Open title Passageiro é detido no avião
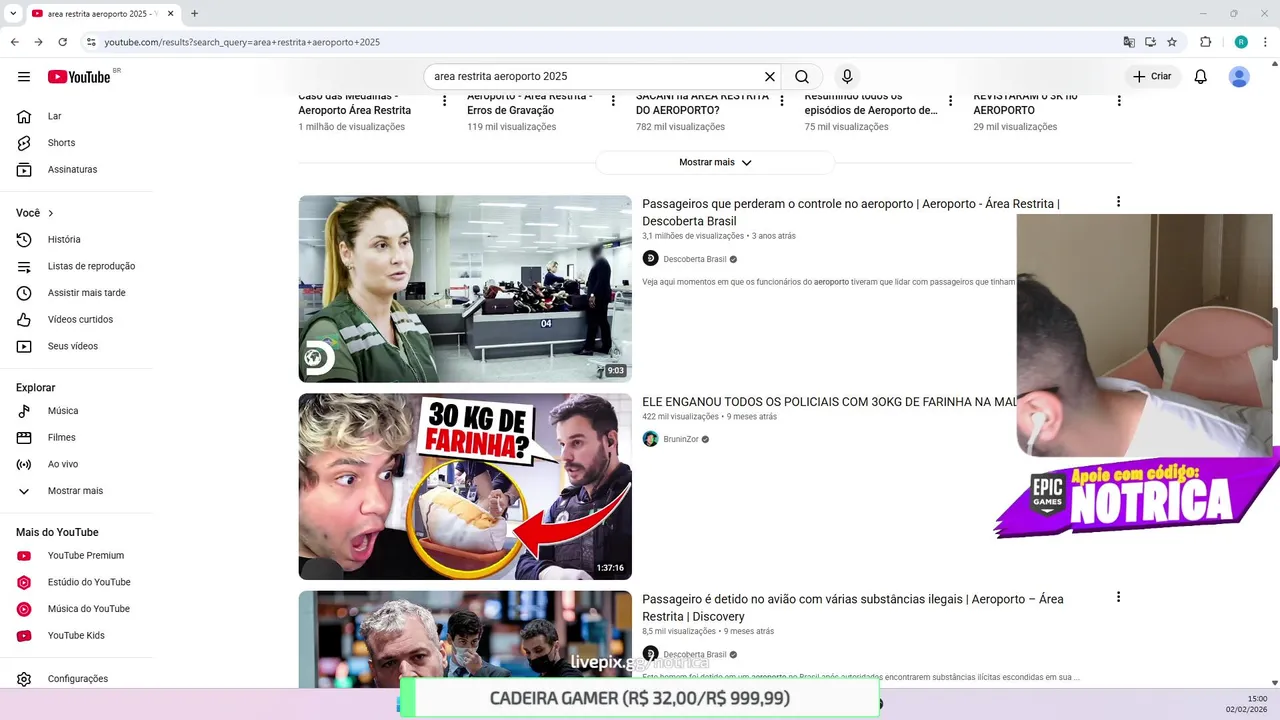Image resolution: width=1280 pixels, height=720 pixels. pos(853,607)
